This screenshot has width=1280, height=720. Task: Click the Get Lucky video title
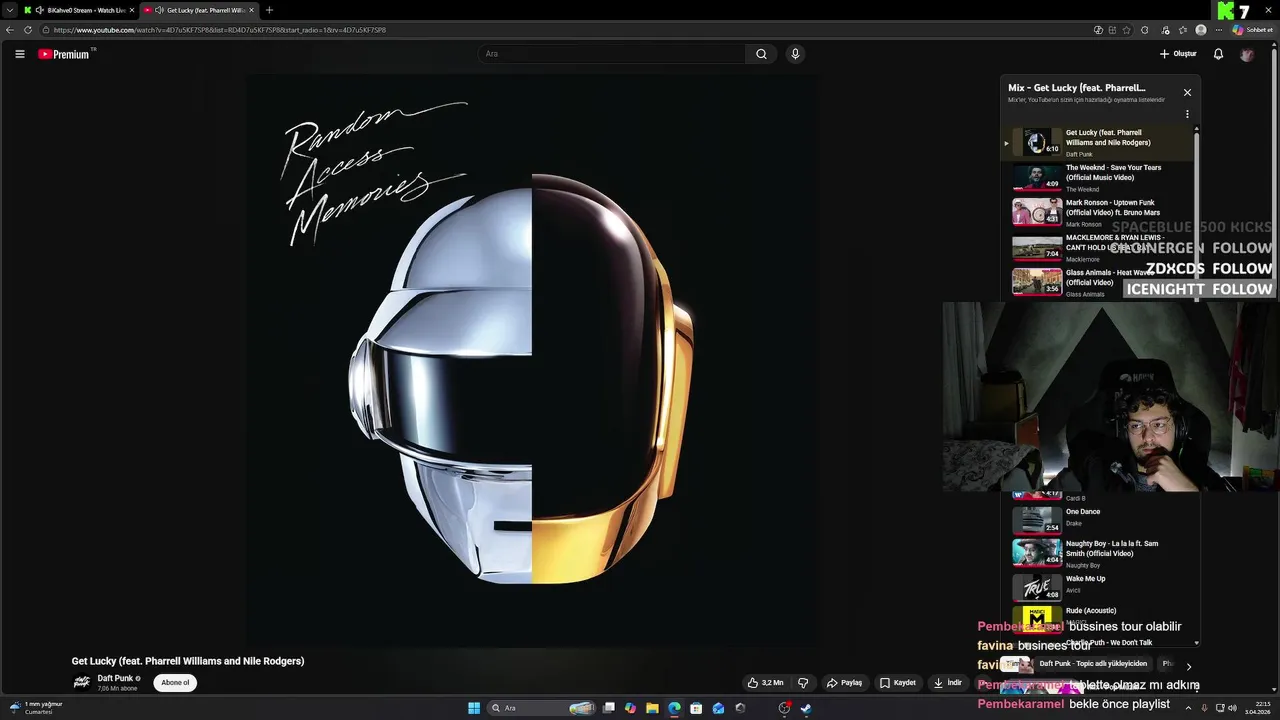click(188, 661)
